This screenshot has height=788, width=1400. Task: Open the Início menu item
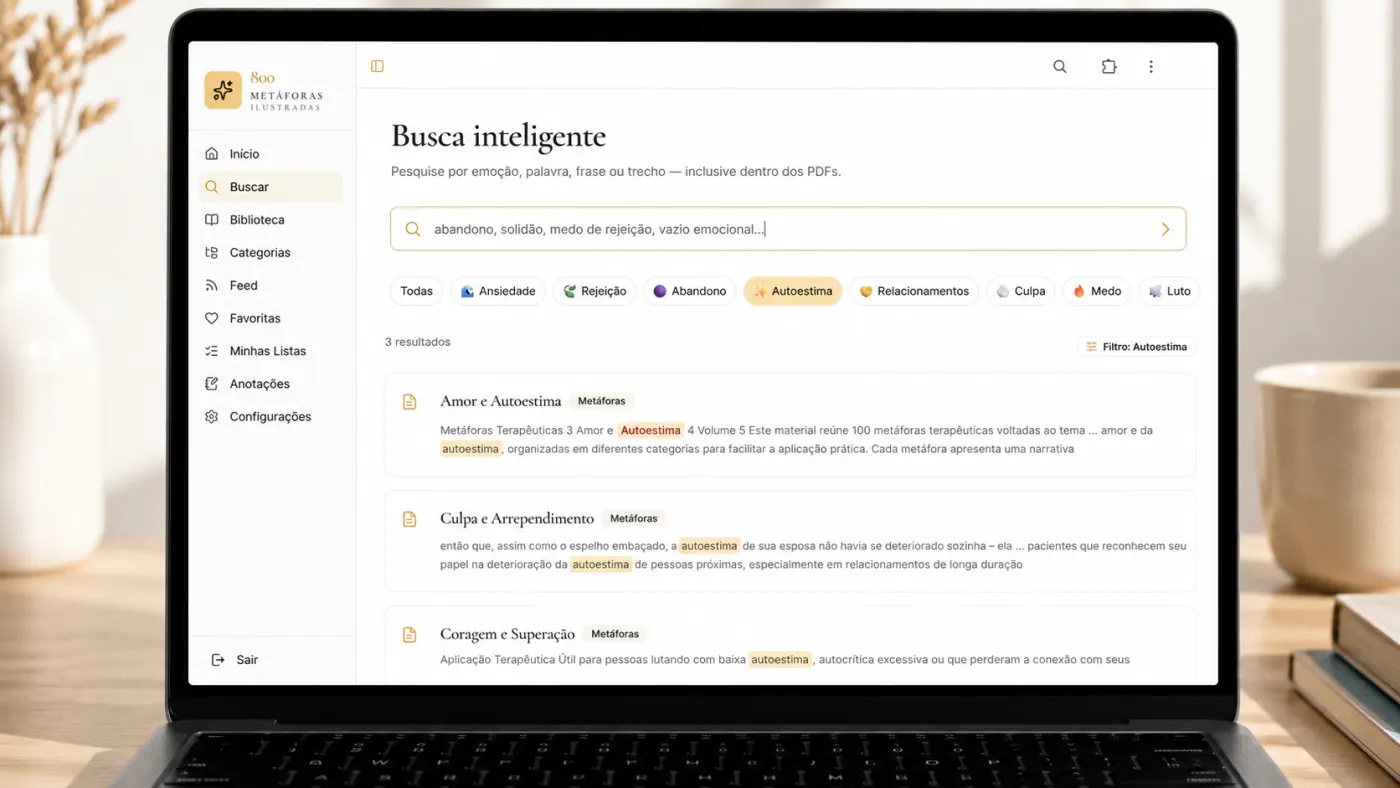pyautogui.click(x=272, y=154)
